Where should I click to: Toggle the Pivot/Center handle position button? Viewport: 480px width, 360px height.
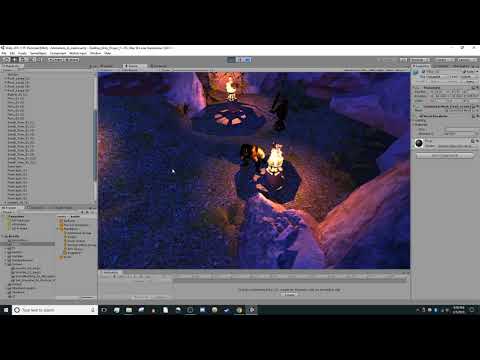(x=56, y=60)
